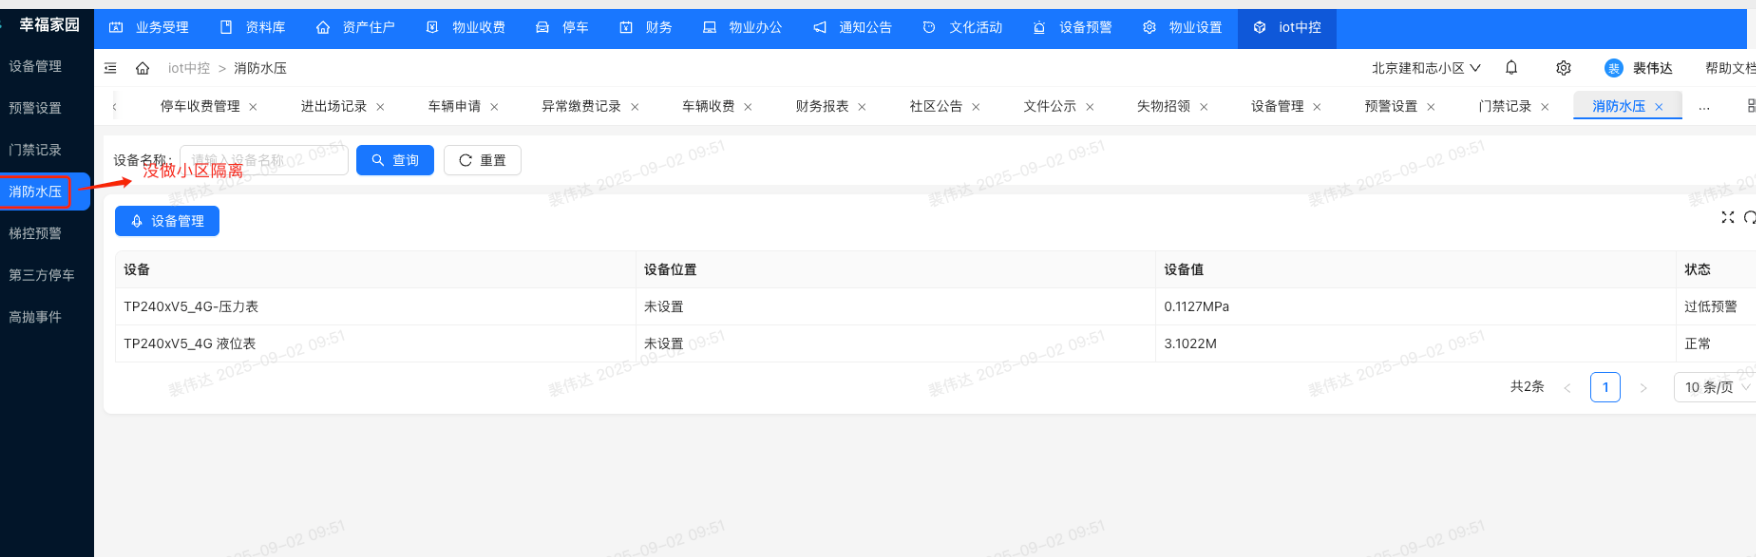Click the 查询 search button
Image resolution: width=1756 pixels, height=557 pixels.
click(395, 160)
